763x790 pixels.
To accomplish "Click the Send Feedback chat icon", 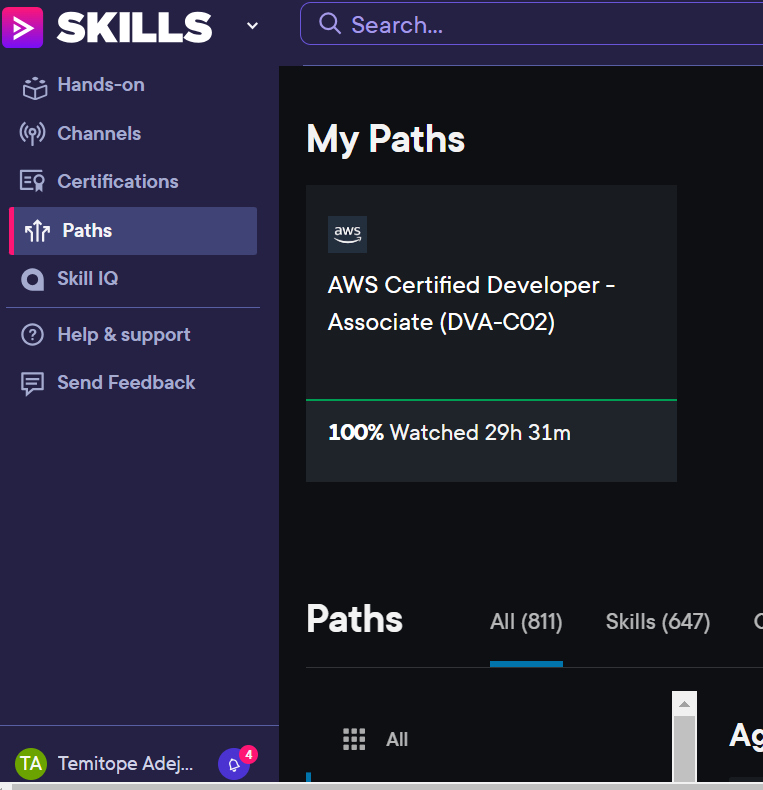I will (x=33, y=383).
